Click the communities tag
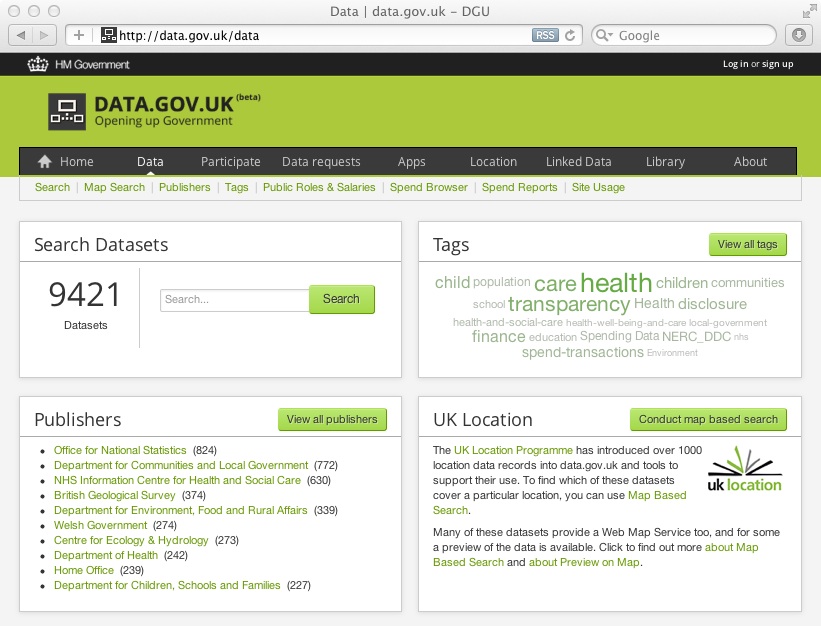The width and height of the screenshot is (821, 626). click(x=748, y=283)
